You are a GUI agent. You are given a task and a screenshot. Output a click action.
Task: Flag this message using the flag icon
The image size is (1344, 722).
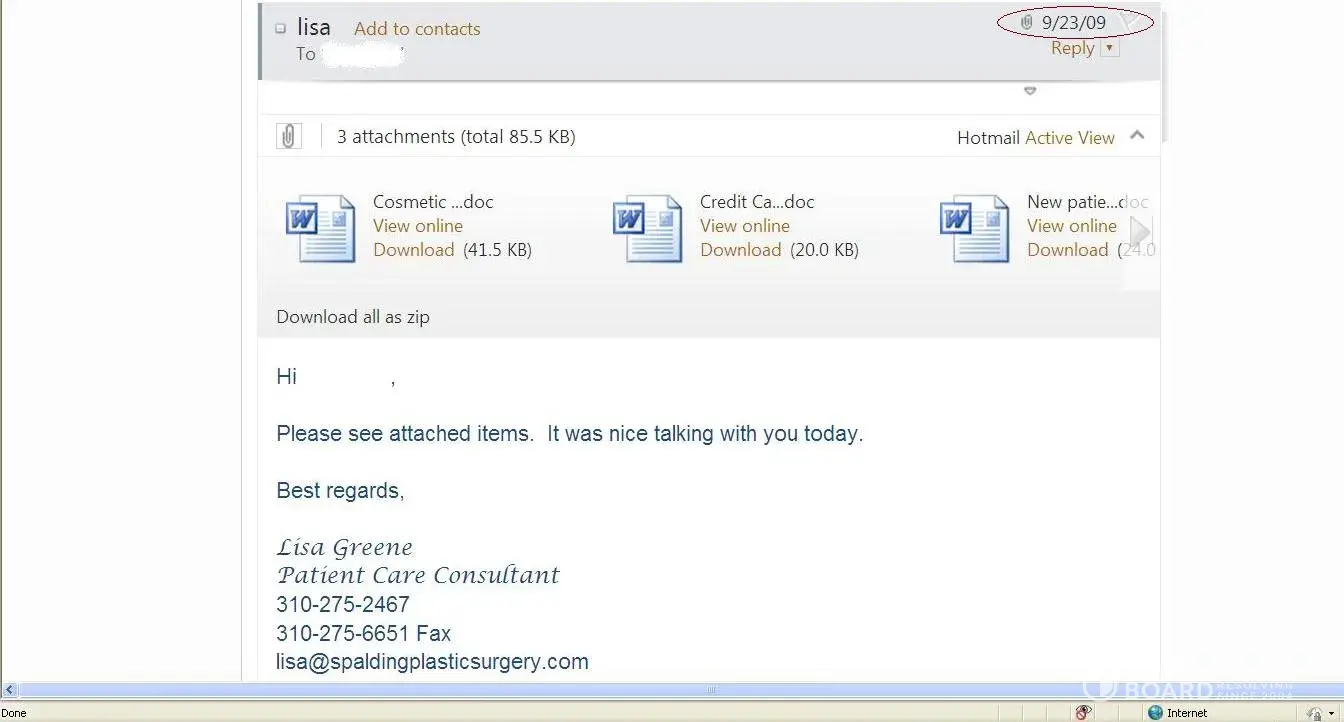[x=1131, y=20]
